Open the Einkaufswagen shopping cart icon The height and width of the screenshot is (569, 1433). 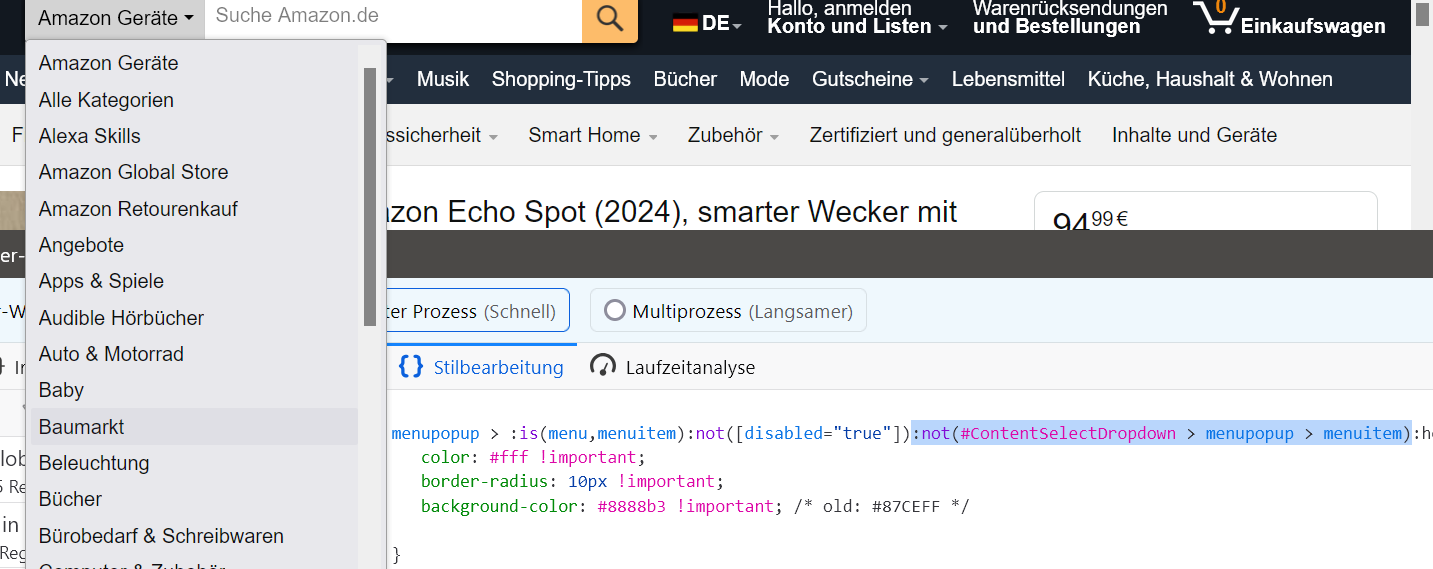point(1216,18)
